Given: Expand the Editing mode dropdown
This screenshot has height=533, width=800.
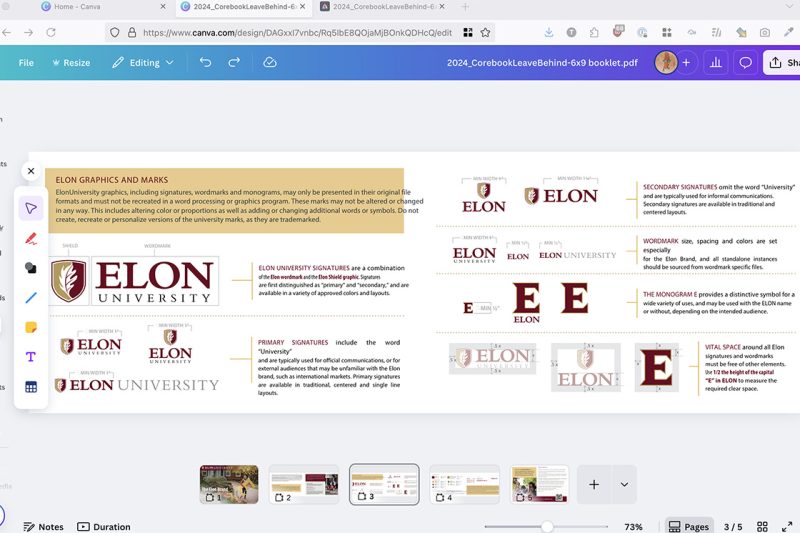Looking at the screenshot, I should (143, 62).
